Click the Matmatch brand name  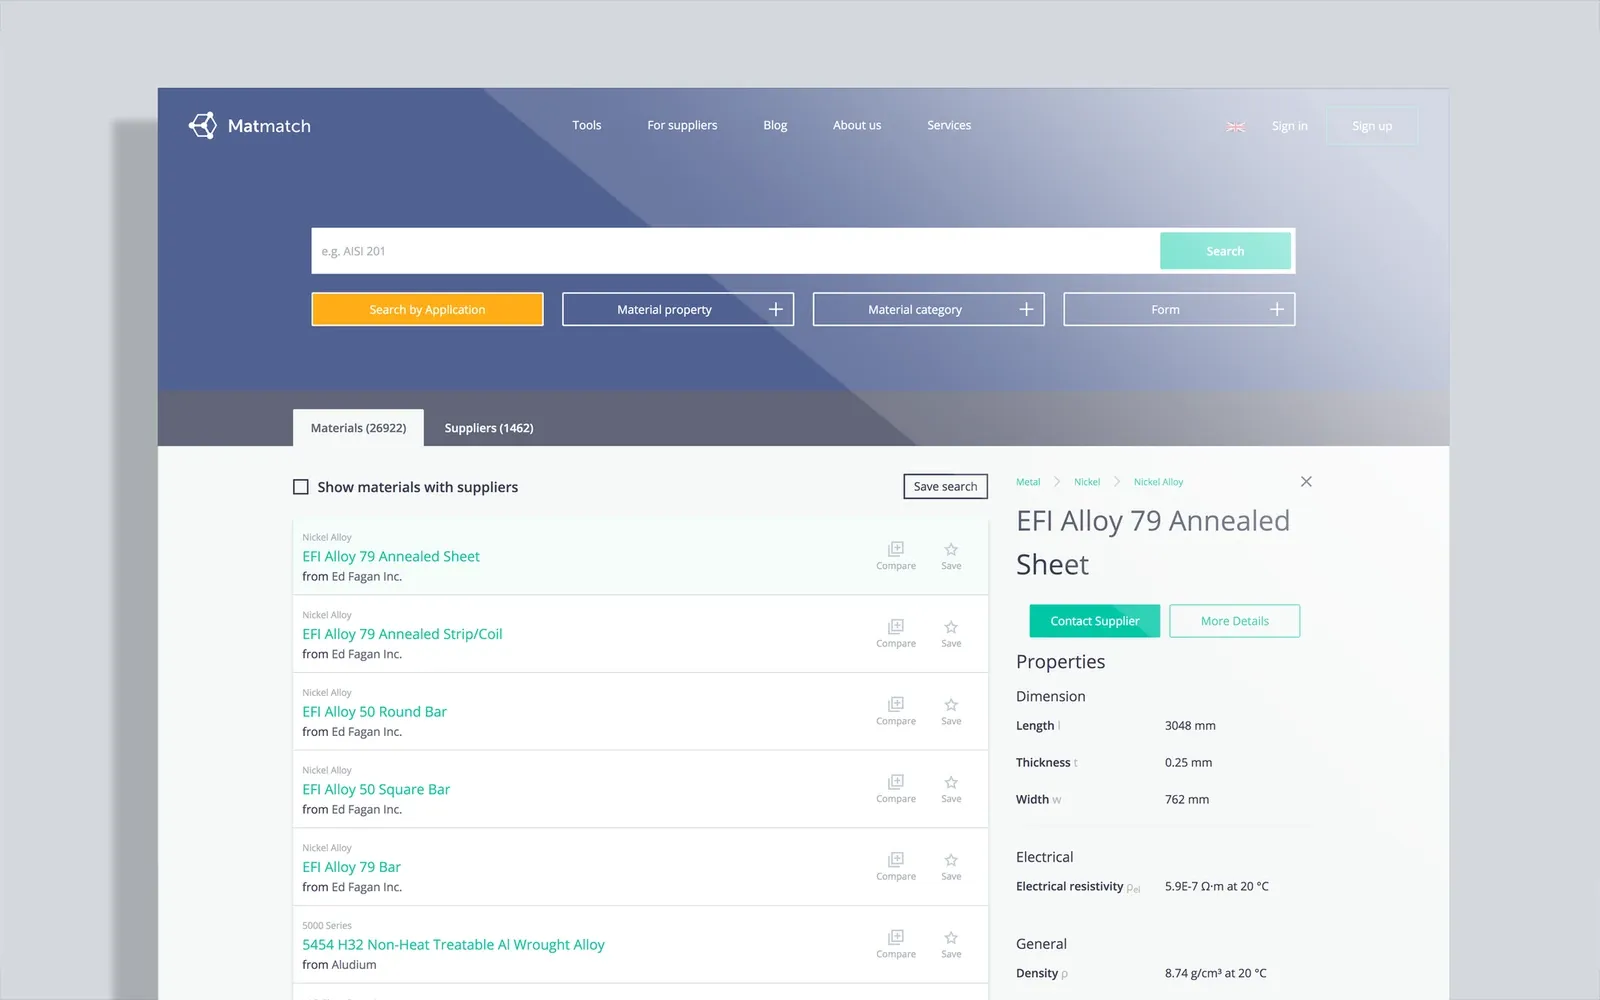269,126
